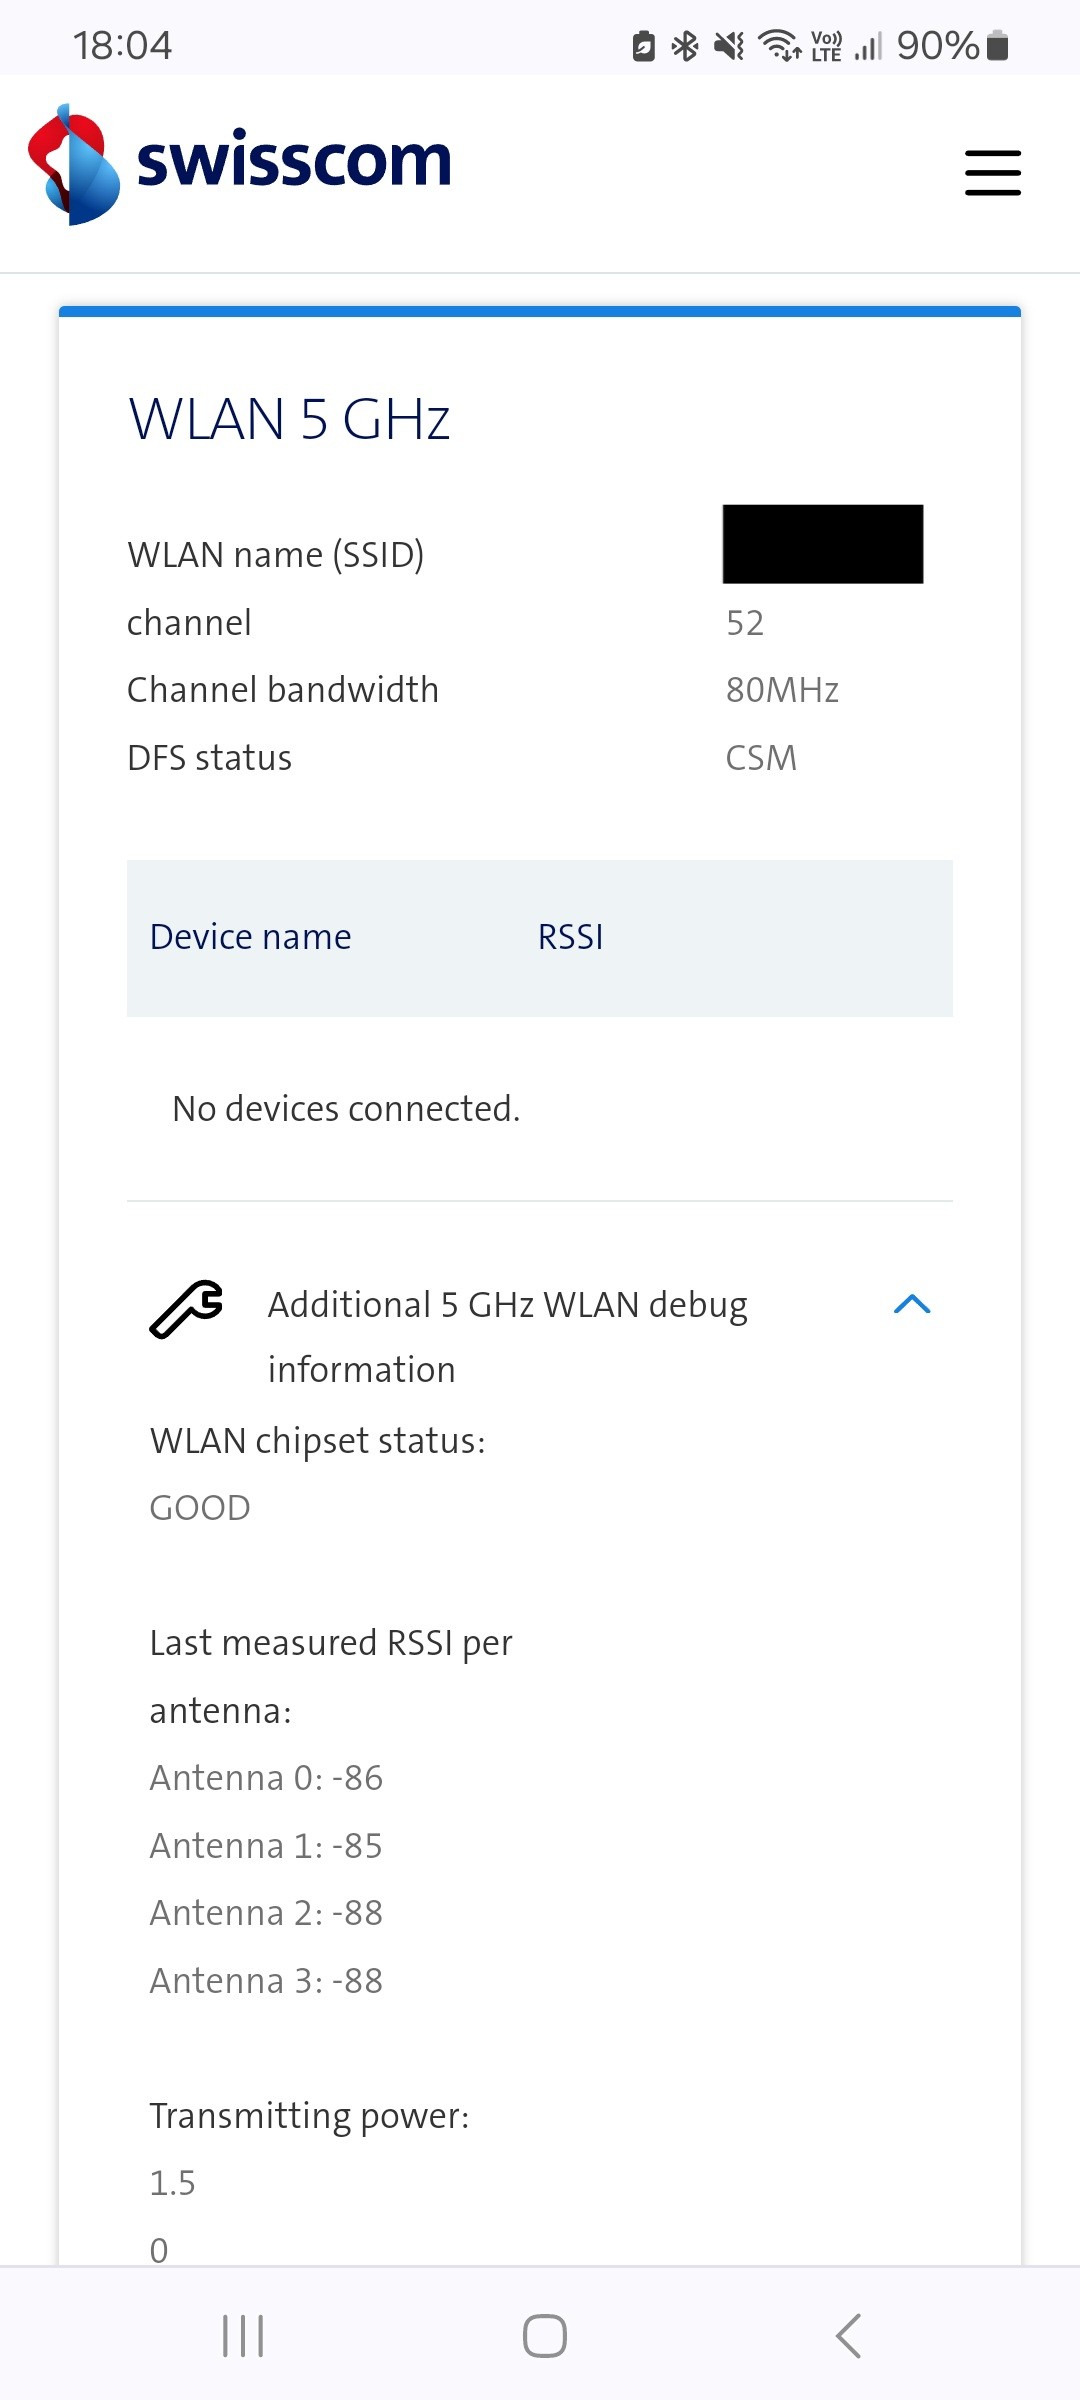Tap the redacted SSID value
This screenshot has height=2400, width=1080.
pos(822,544)
